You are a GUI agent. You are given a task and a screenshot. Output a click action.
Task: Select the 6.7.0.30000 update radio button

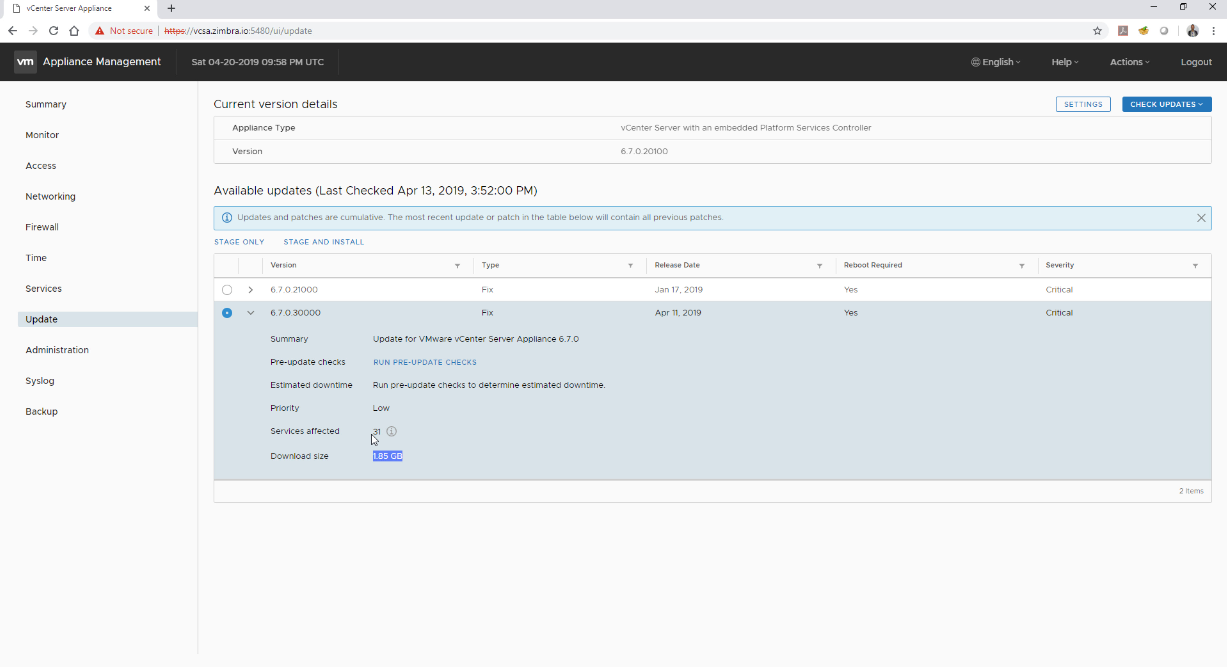227,313
